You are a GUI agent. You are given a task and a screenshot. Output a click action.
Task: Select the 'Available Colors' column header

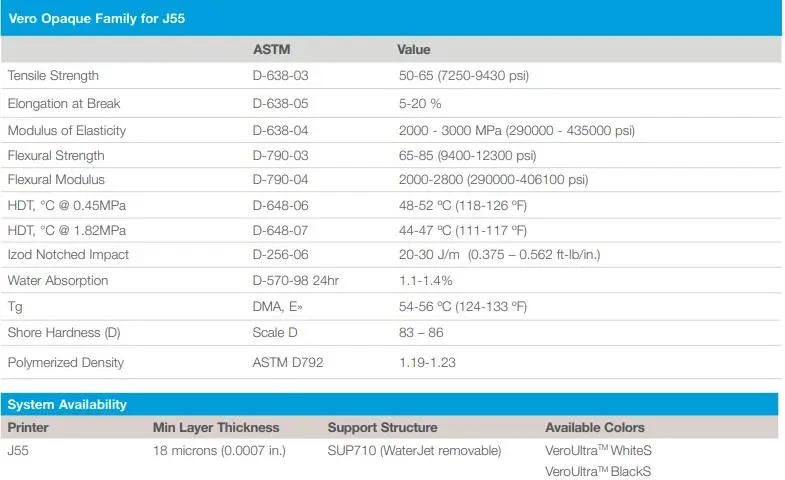(595, 428)
